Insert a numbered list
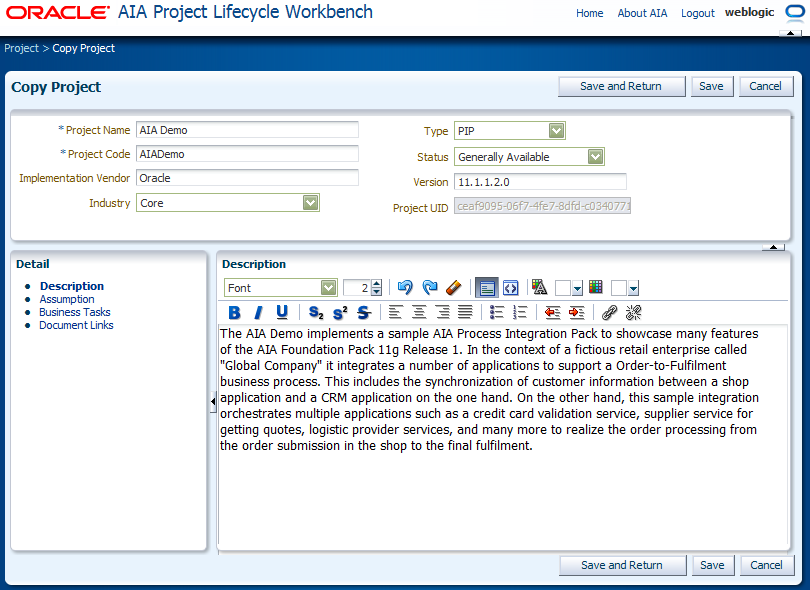This screenshot has height=590, width=810. coord(520,312)
